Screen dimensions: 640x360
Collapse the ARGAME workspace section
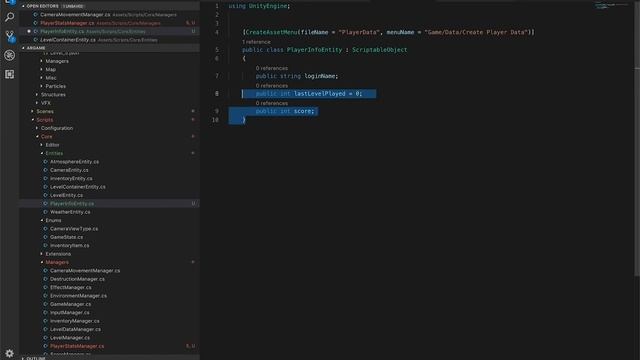(23, 48)
